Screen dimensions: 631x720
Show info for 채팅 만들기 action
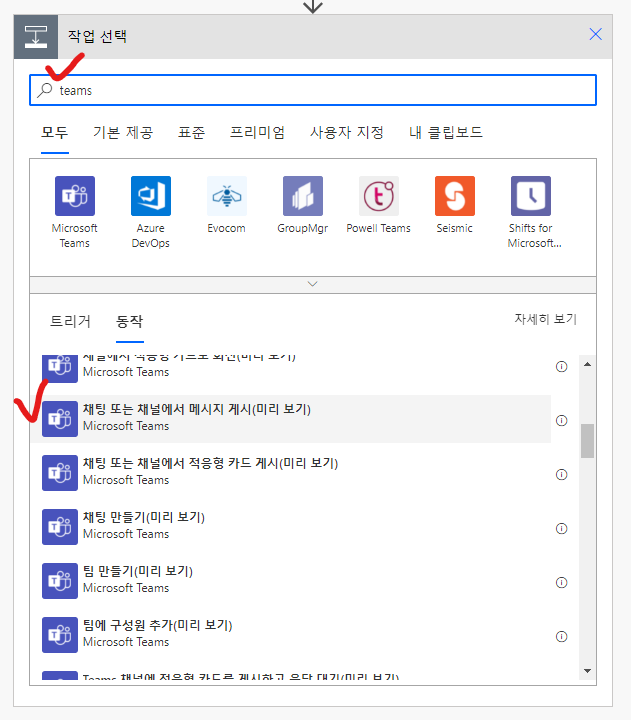pos(562,529)
